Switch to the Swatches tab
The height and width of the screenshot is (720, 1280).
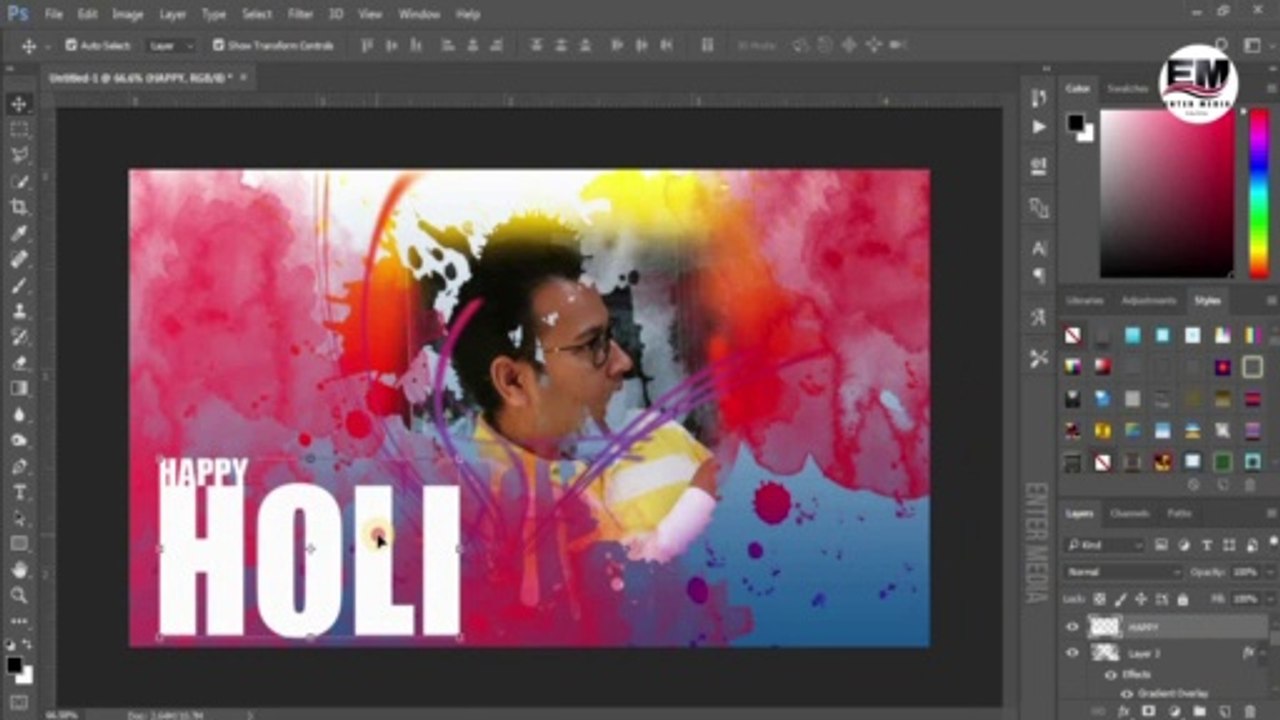[1128, 89]
